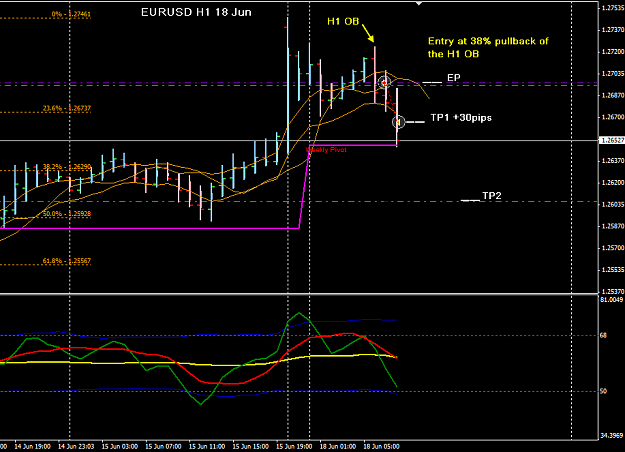Click price axis value 1.25870
625x452 pixels.
pos(612,226)
